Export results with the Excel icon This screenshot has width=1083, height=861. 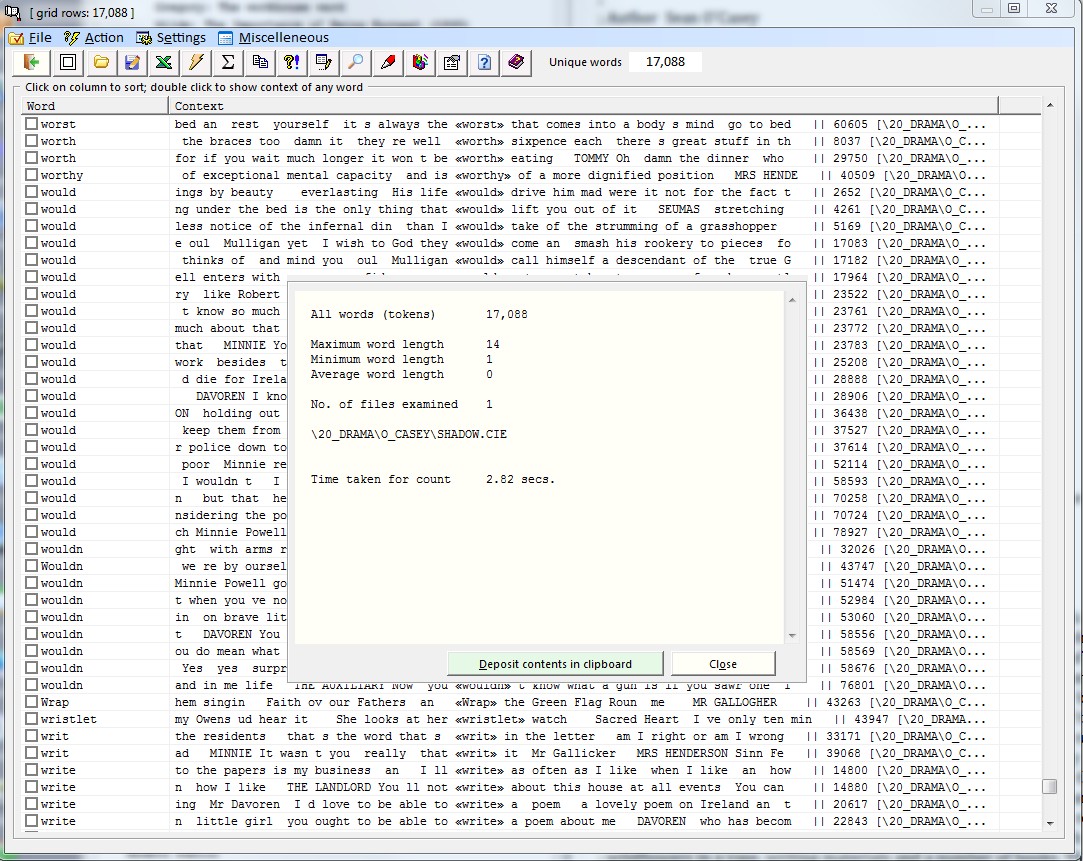point(164,62)
